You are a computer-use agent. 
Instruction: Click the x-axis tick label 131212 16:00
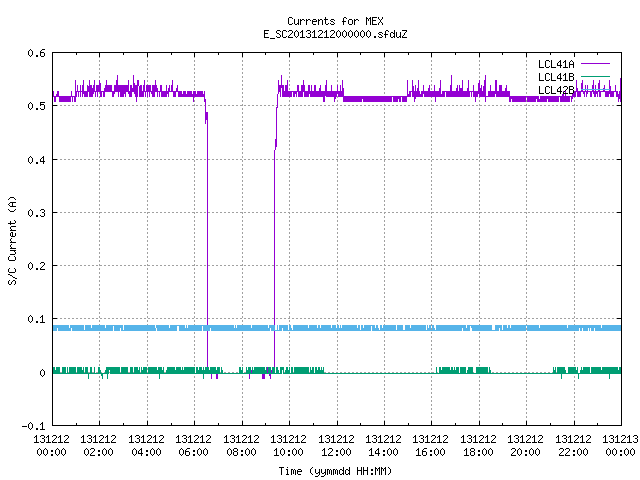[430, 446]
